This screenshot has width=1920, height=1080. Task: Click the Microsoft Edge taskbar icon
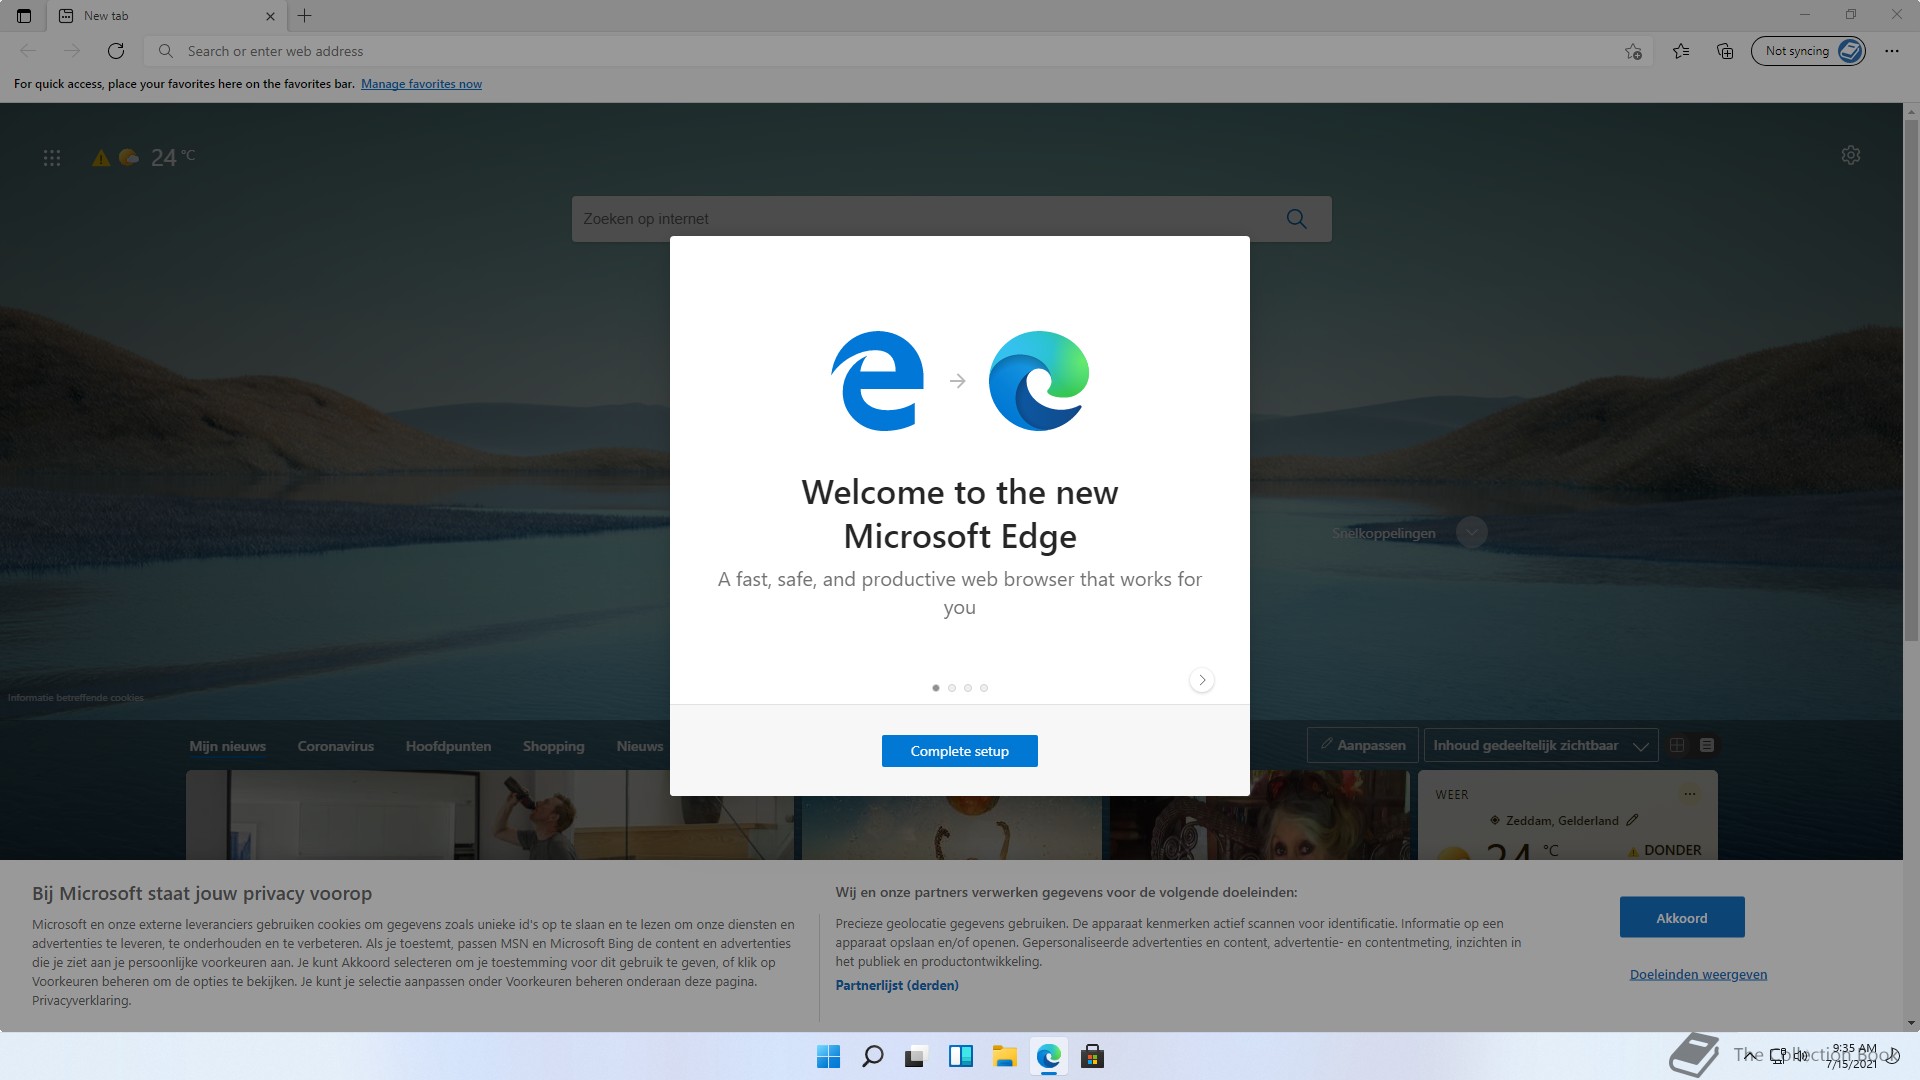coord(1048,1056)
